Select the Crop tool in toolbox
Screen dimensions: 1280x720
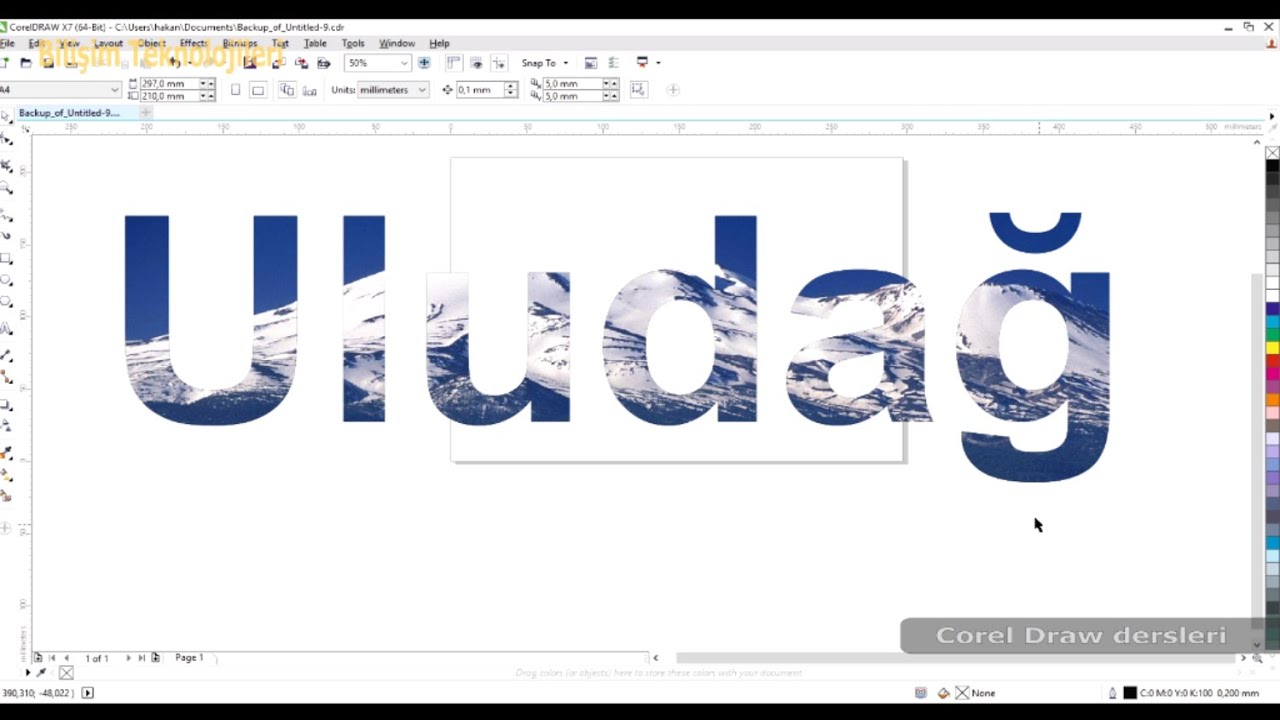click(x=7, y=165)
